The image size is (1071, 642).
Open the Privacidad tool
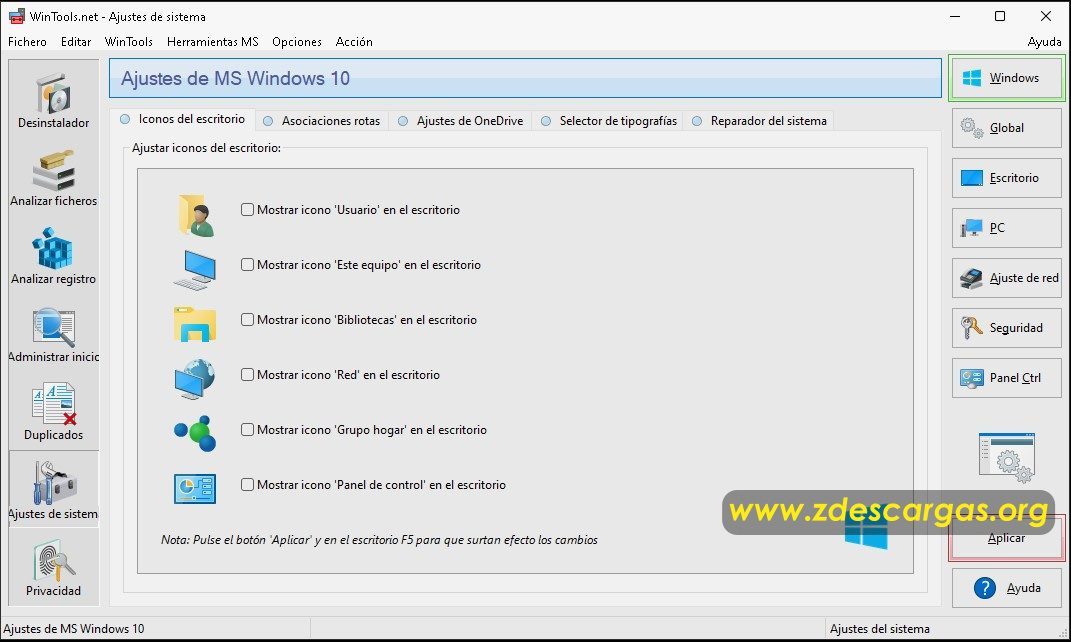(53, 568)
